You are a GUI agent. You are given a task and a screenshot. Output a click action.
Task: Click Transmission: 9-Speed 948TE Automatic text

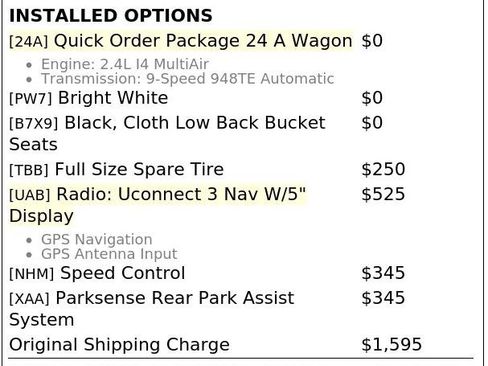pyautogui.click(x=187, y=79)
